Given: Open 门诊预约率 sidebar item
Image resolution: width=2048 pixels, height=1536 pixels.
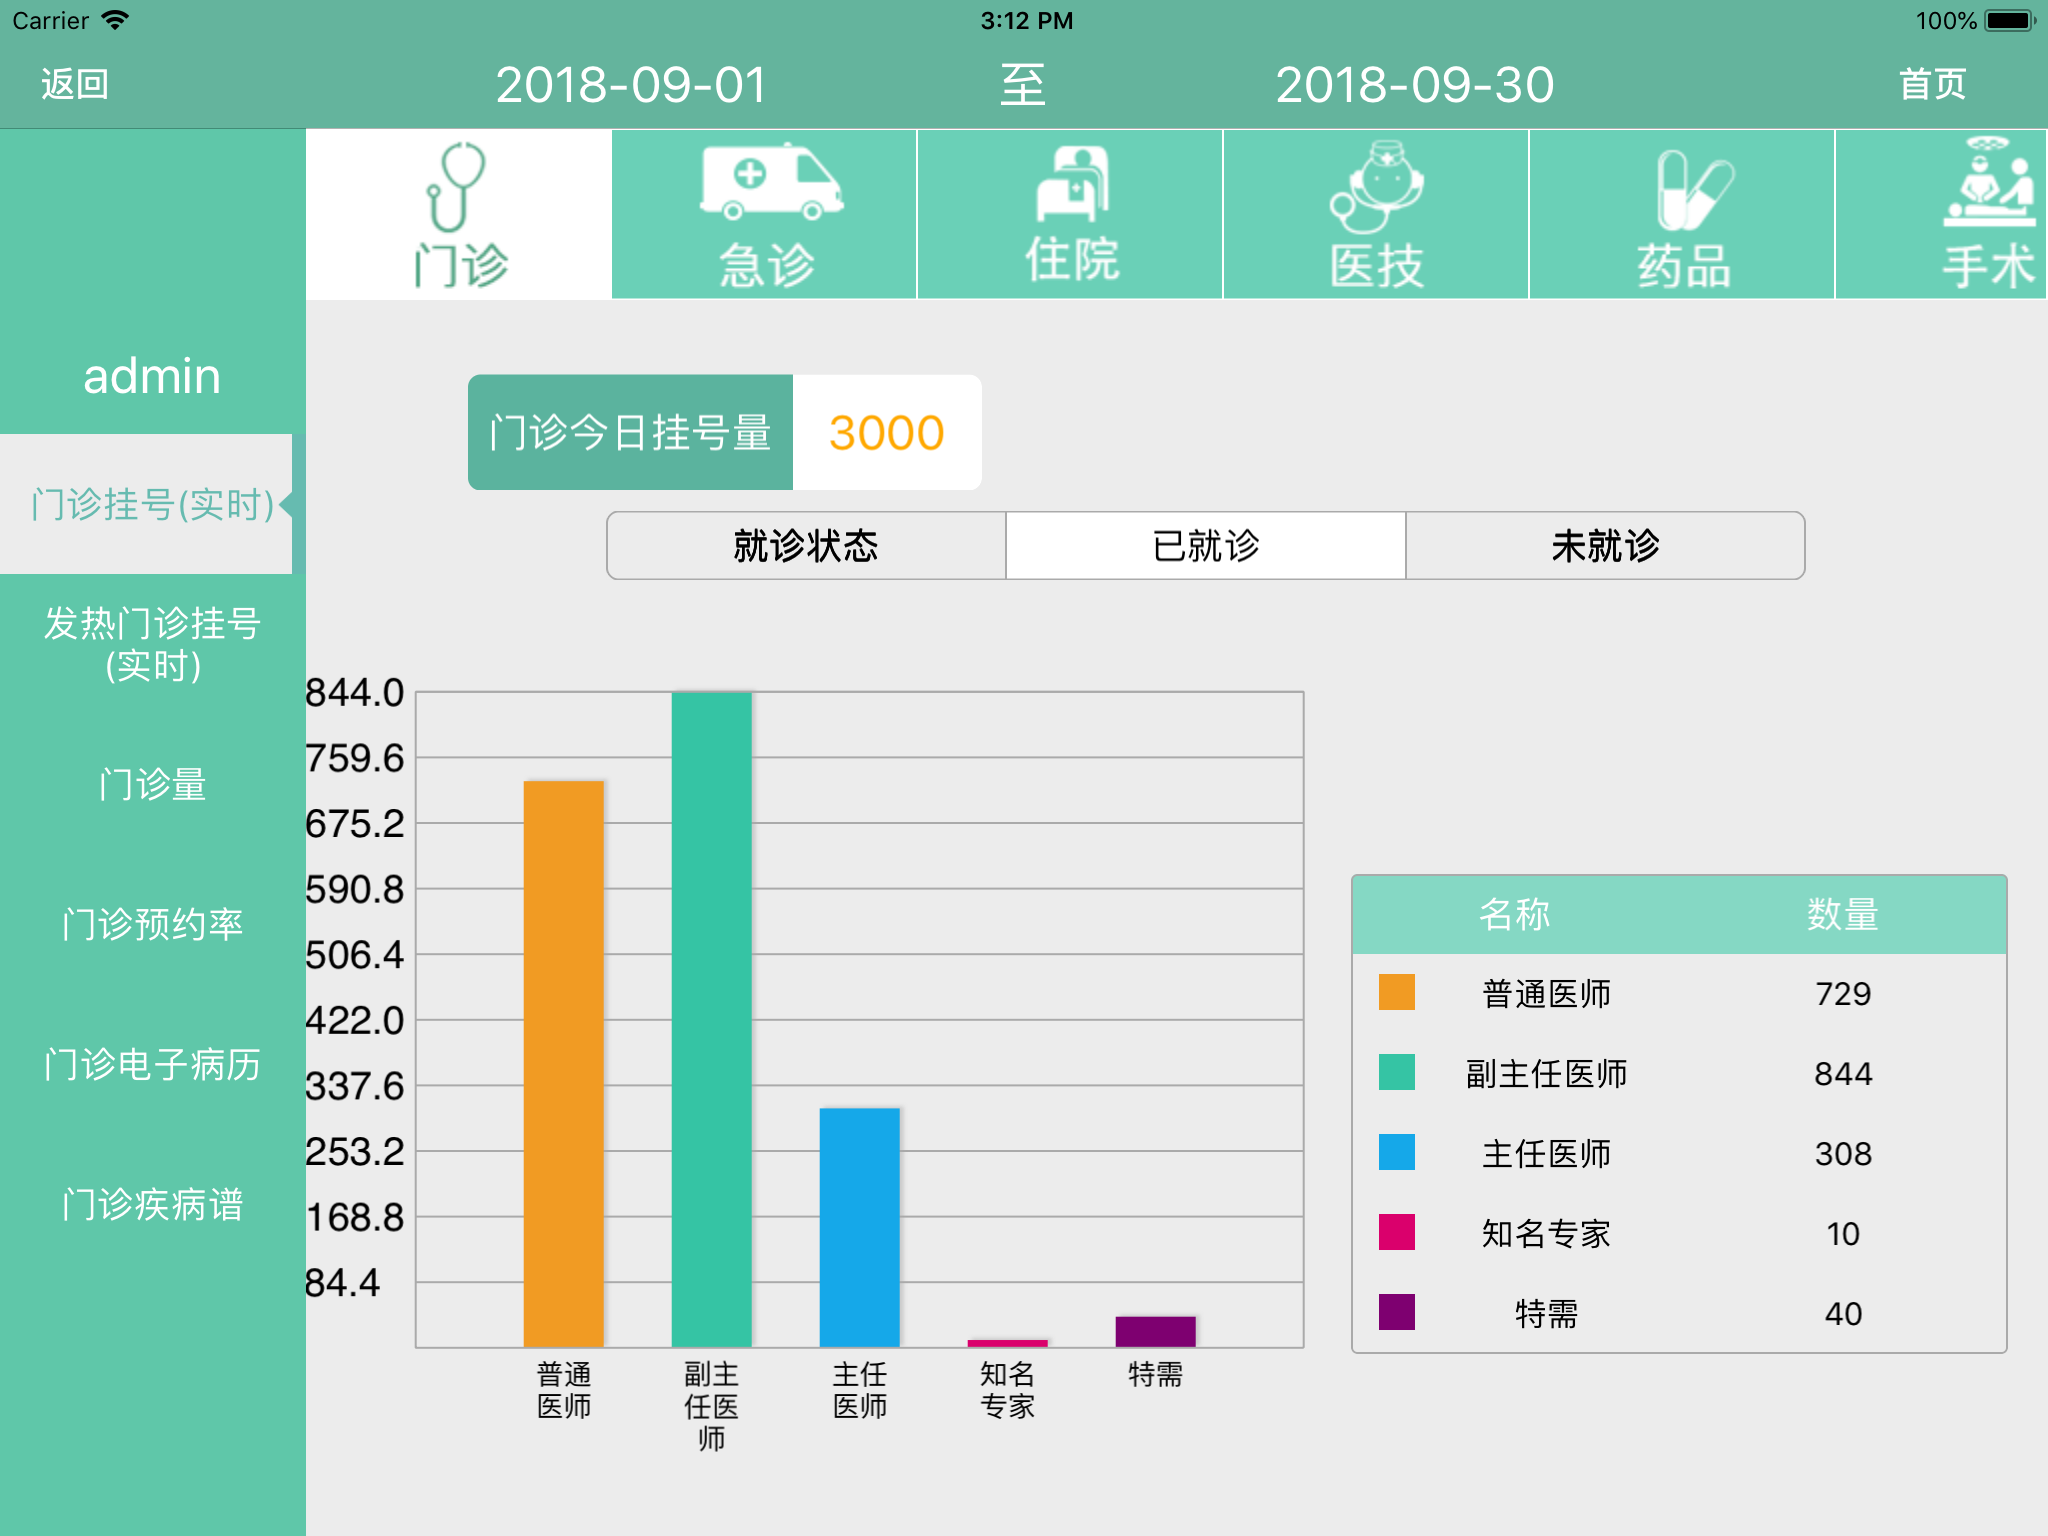Looking at the screenshot, I should pos(152,924).
